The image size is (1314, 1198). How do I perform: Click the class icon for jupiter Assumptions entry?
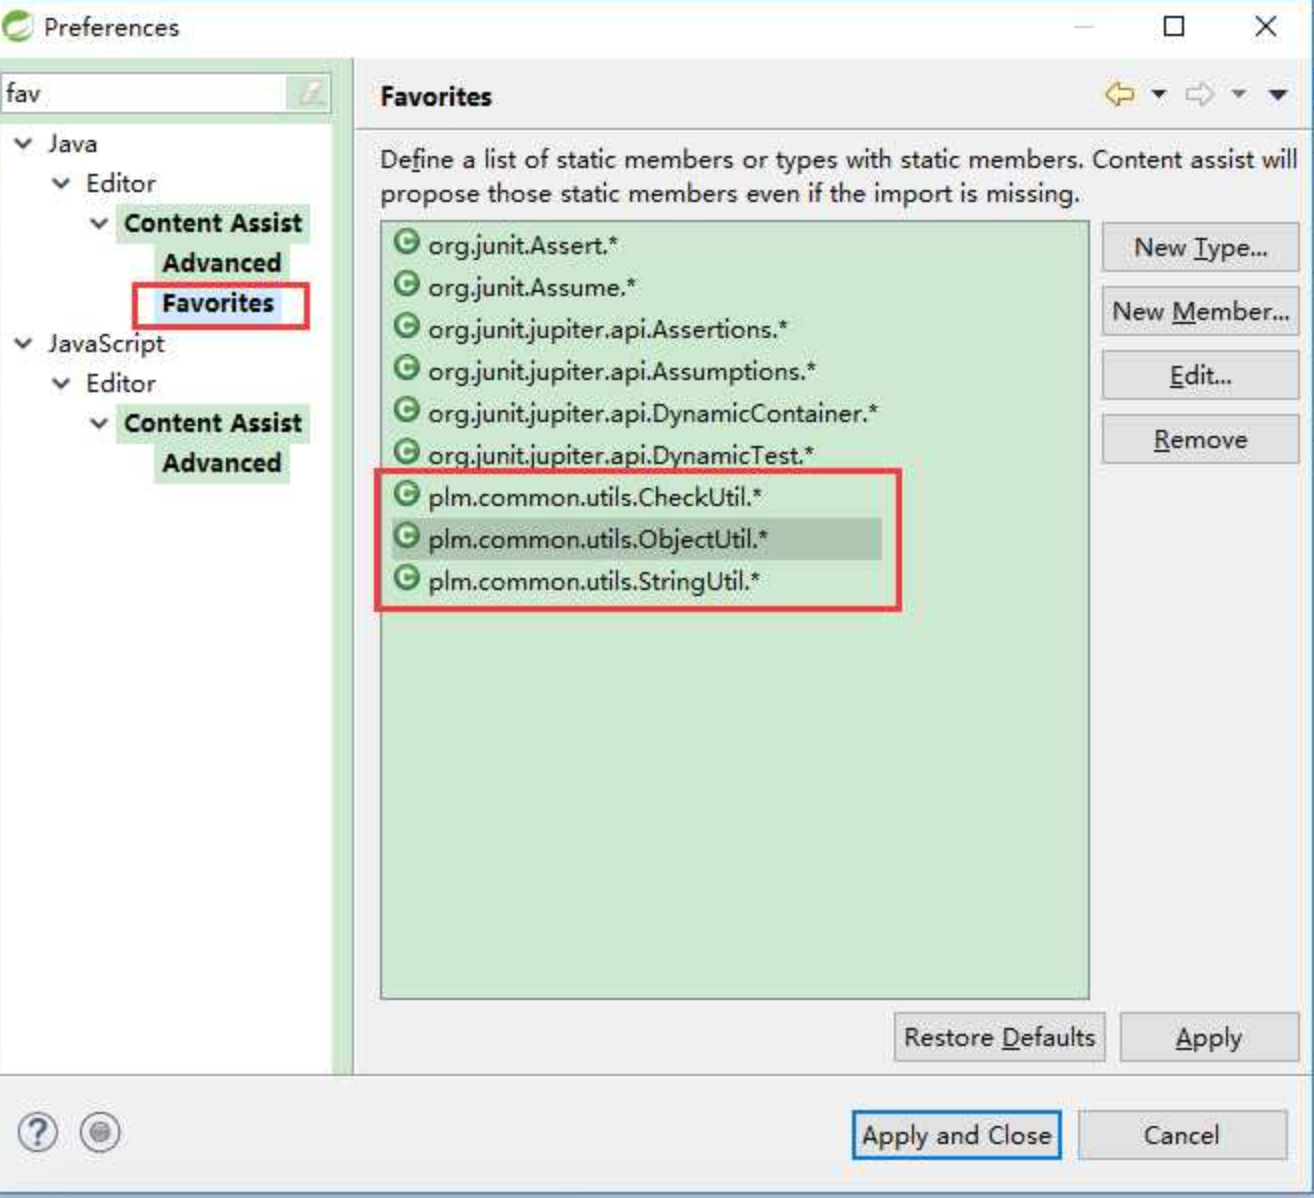pos(406,368)
